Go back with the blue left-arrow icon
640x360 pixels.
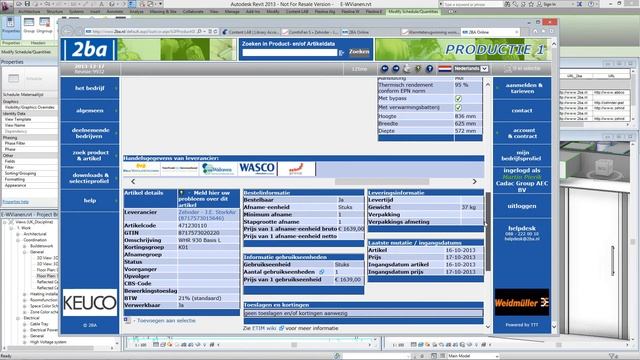coord(384,69)
